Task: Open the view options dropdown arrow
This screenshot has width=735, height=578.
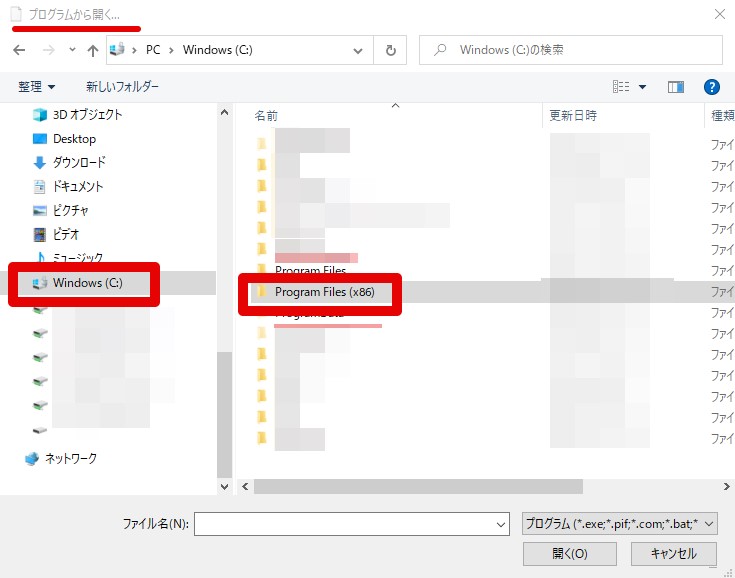Action: (642, 87)
